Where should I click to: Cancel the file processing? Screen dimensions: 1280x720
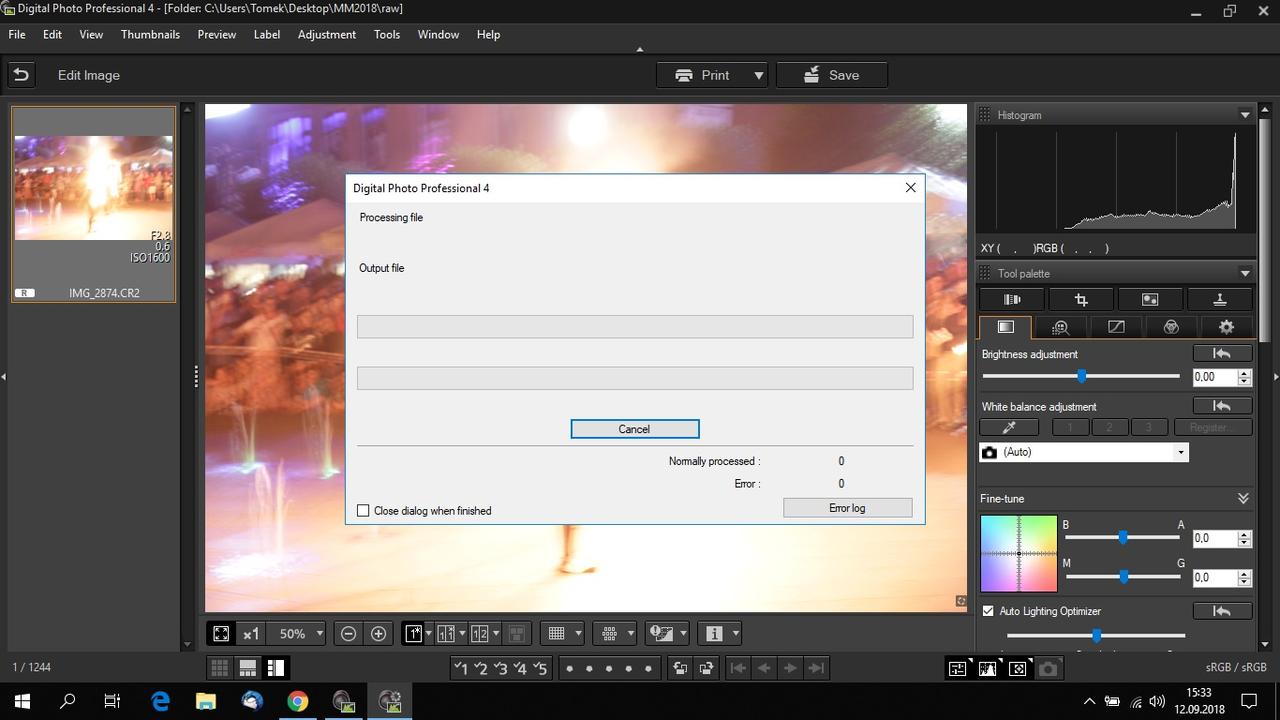[x=634, y=429]
